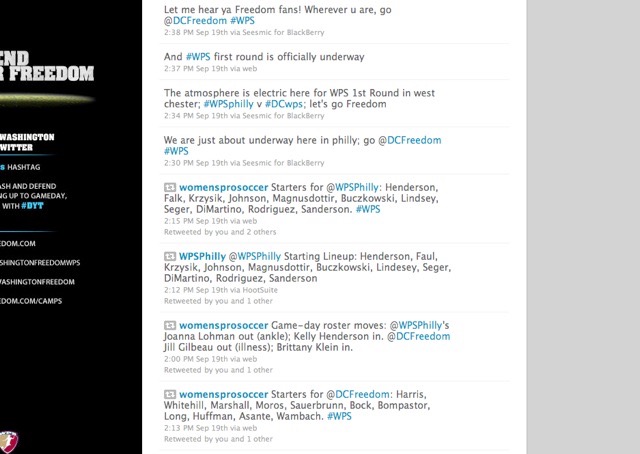
Task: Click retweet icon beside first womensprosoccer Starters tweet
Action: 170,187
